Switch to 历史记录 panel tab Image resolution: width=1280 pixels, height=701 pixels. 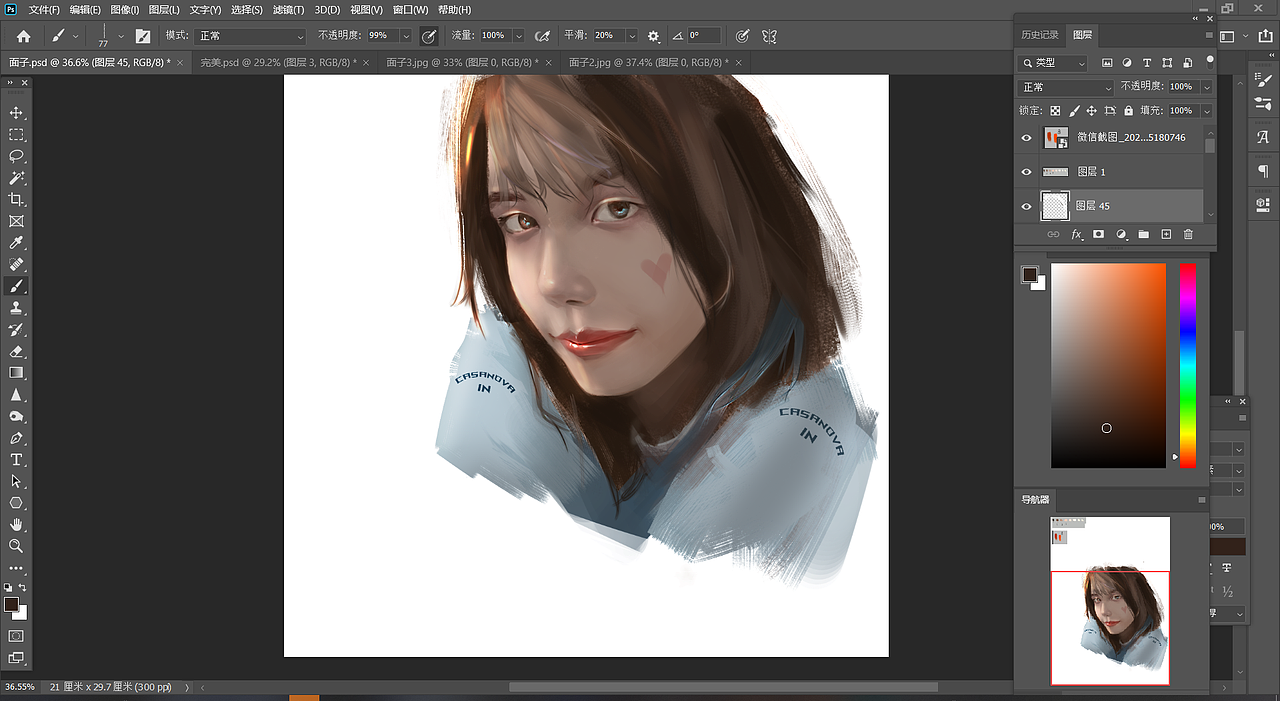coord(1040,35)
